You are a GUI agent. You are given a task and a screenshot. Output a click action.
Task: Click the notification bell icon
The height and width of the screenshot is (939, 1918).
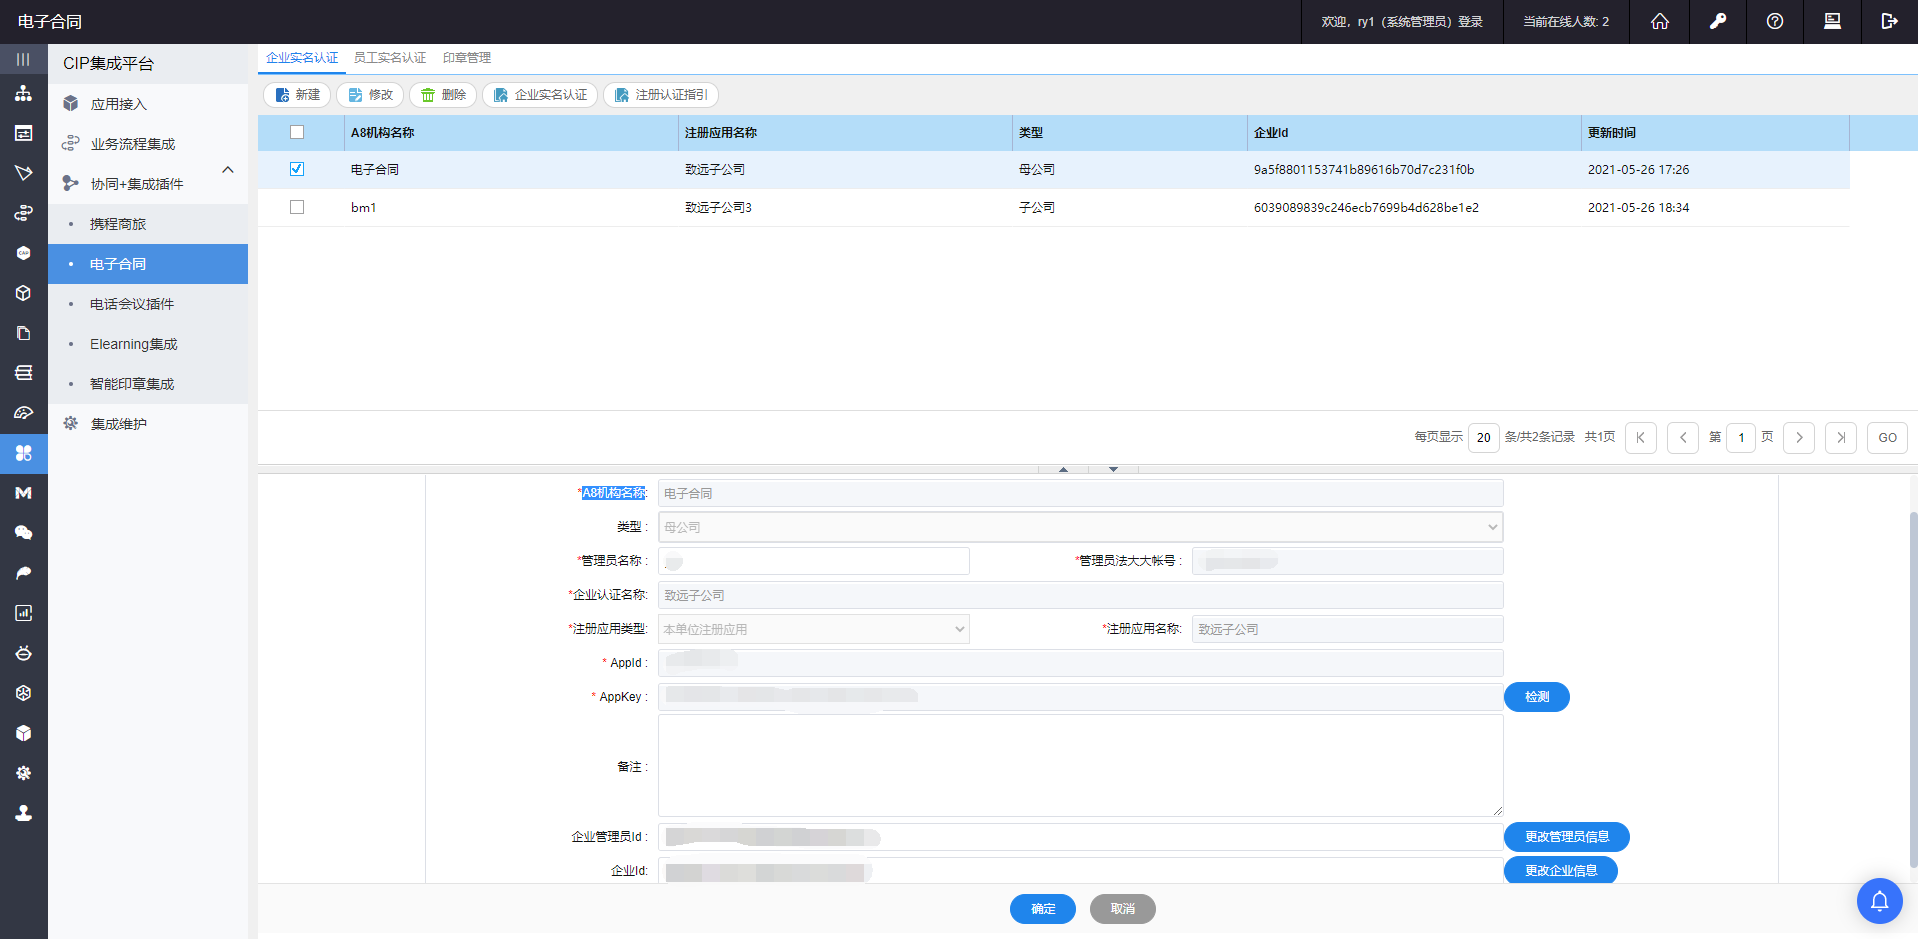1879,901
